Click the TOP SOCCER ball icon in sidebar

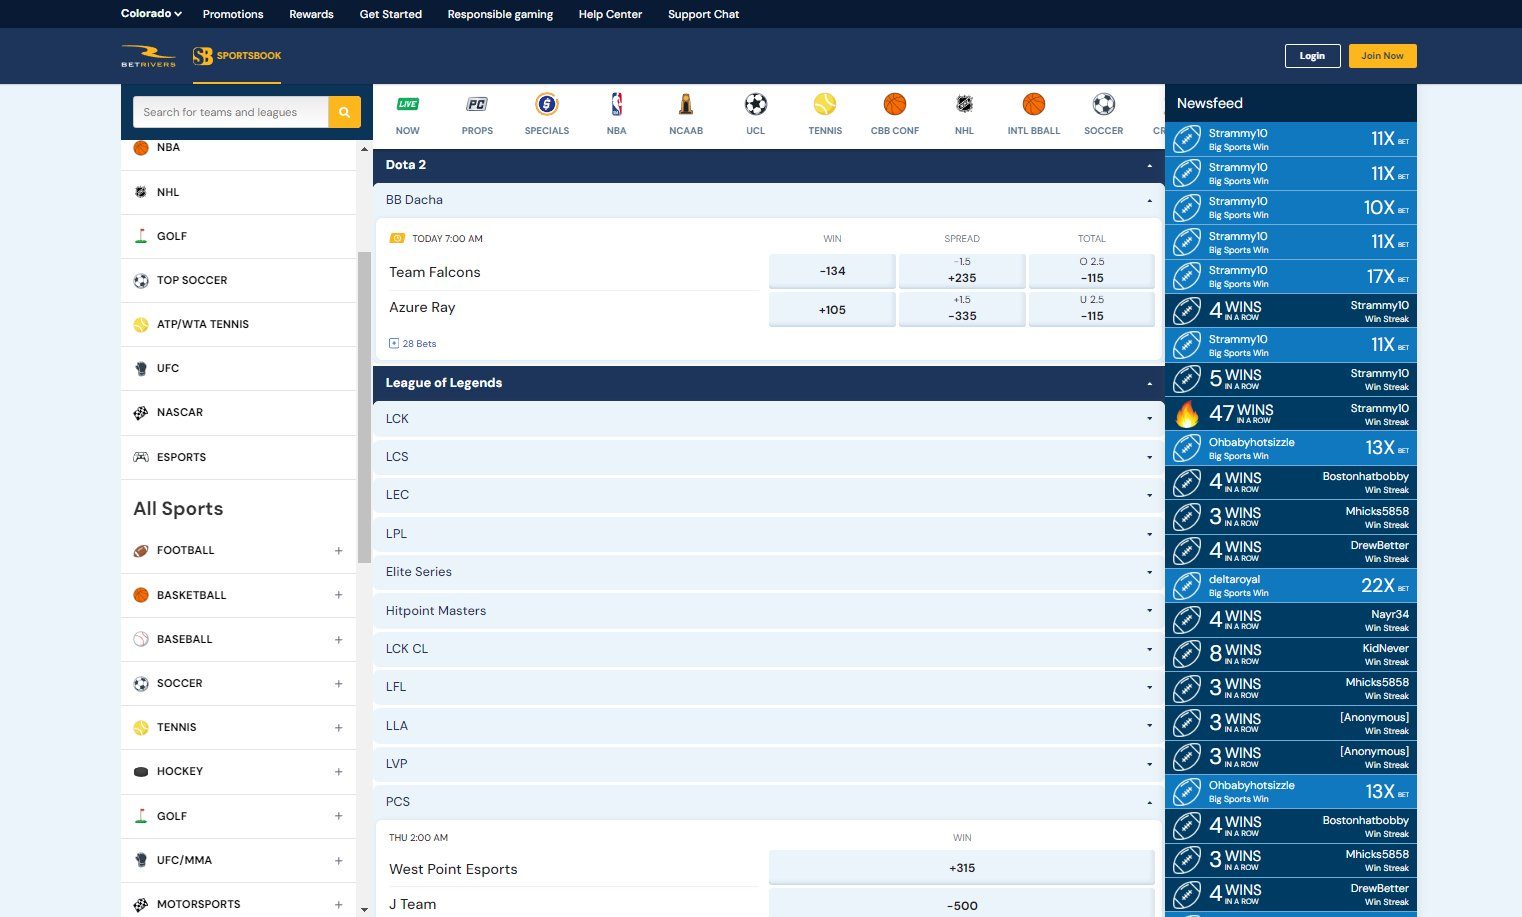click(x=141, y=281)
